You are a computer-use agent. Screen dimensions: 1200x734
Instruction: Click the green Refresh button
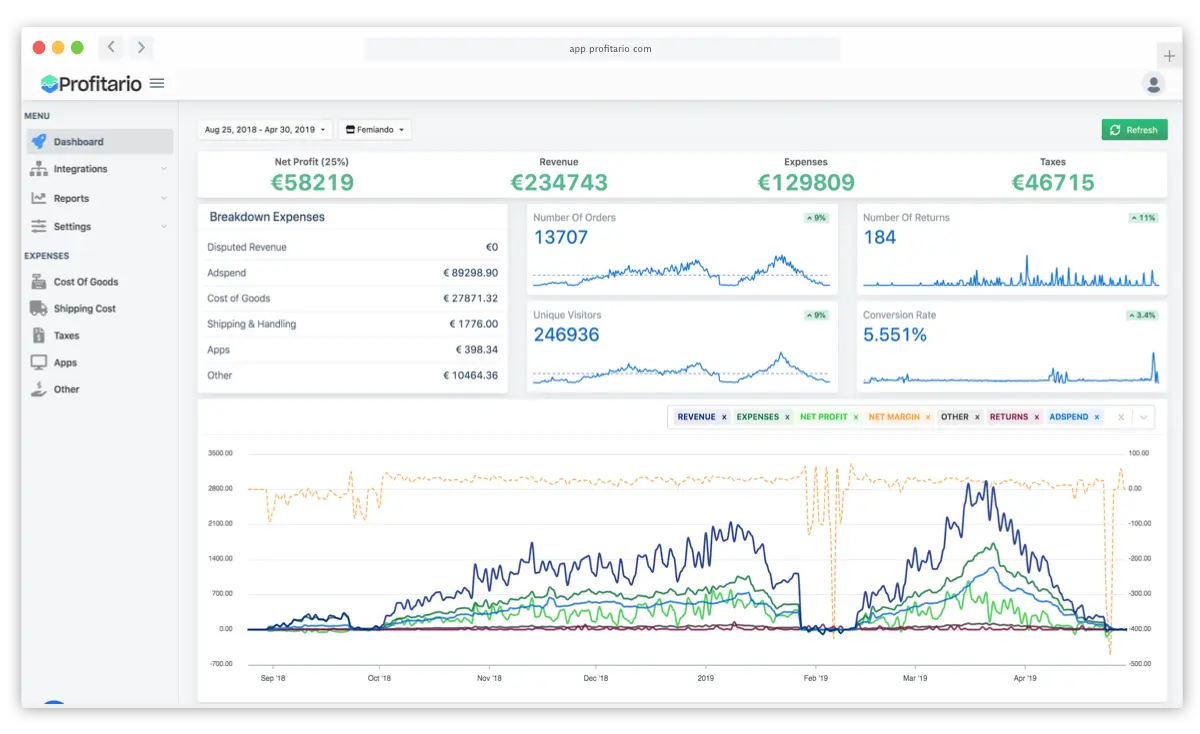point(1134,129)
